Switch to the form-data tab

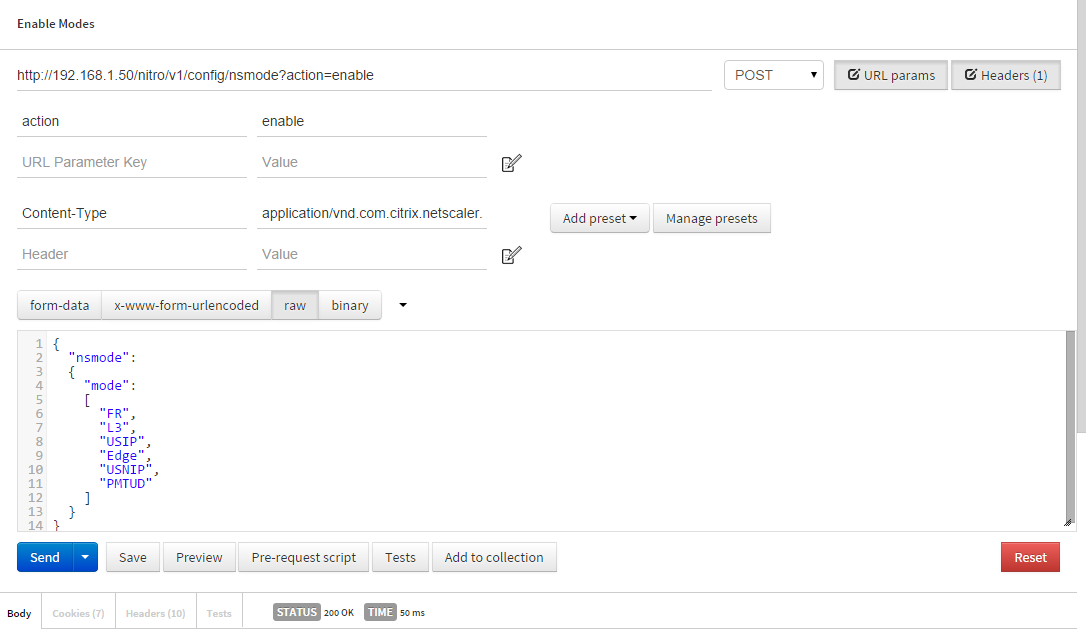coord(60,305)
